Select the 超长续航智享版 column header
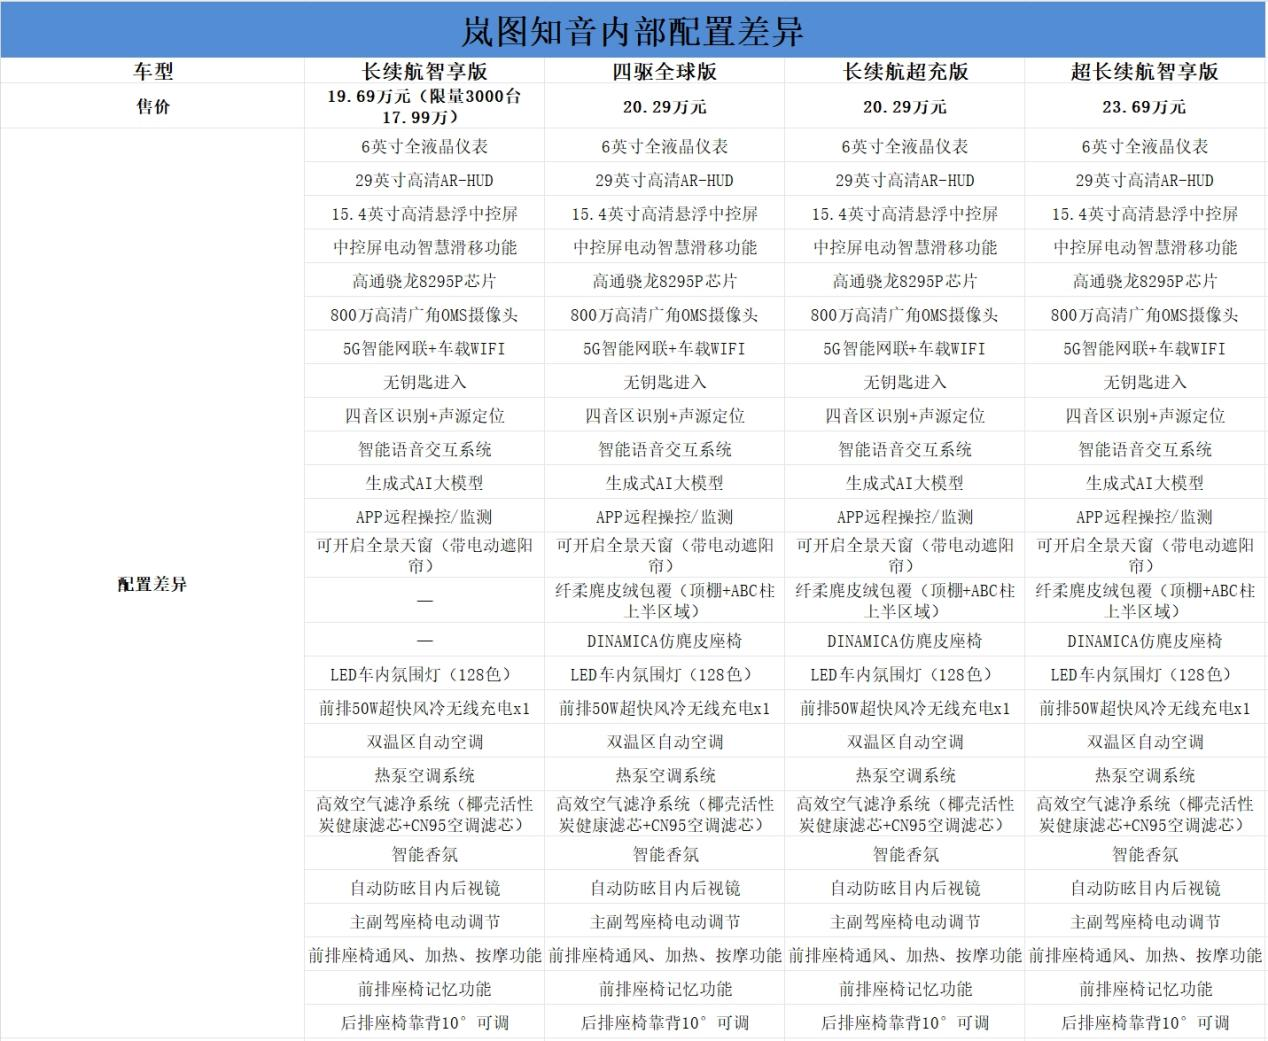The image size is (1268, 1041). point(1145,71)
